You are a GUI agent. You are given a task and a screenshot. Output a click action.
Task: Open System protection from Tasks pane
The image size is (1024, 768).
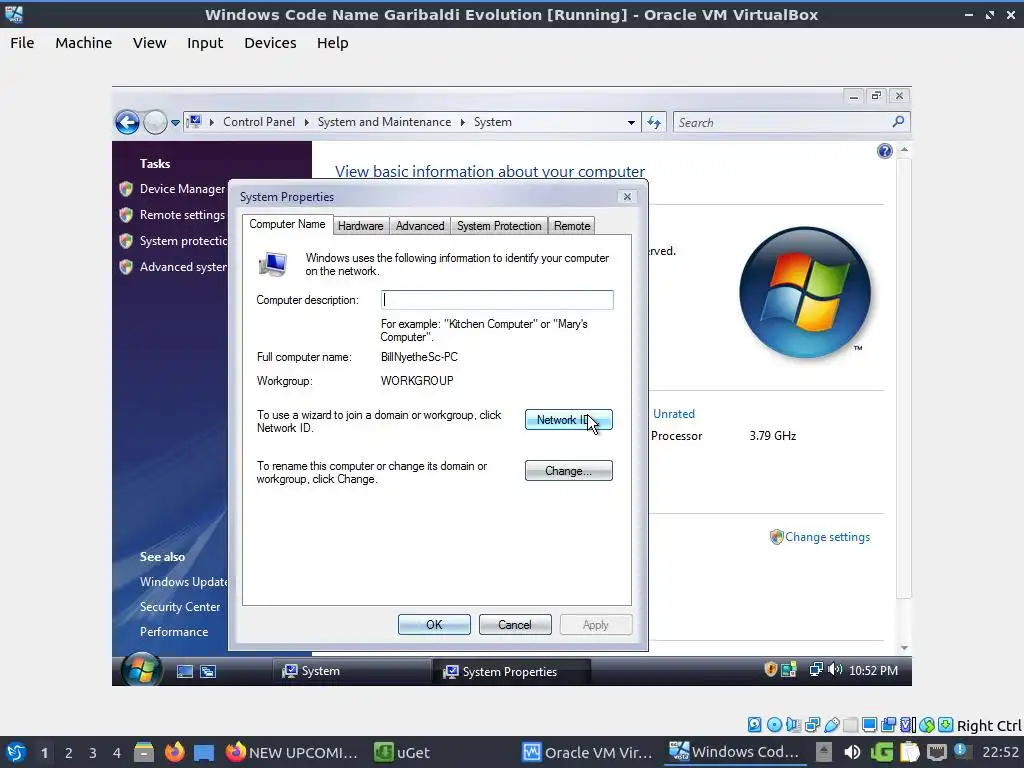click(x=184, y=241)
